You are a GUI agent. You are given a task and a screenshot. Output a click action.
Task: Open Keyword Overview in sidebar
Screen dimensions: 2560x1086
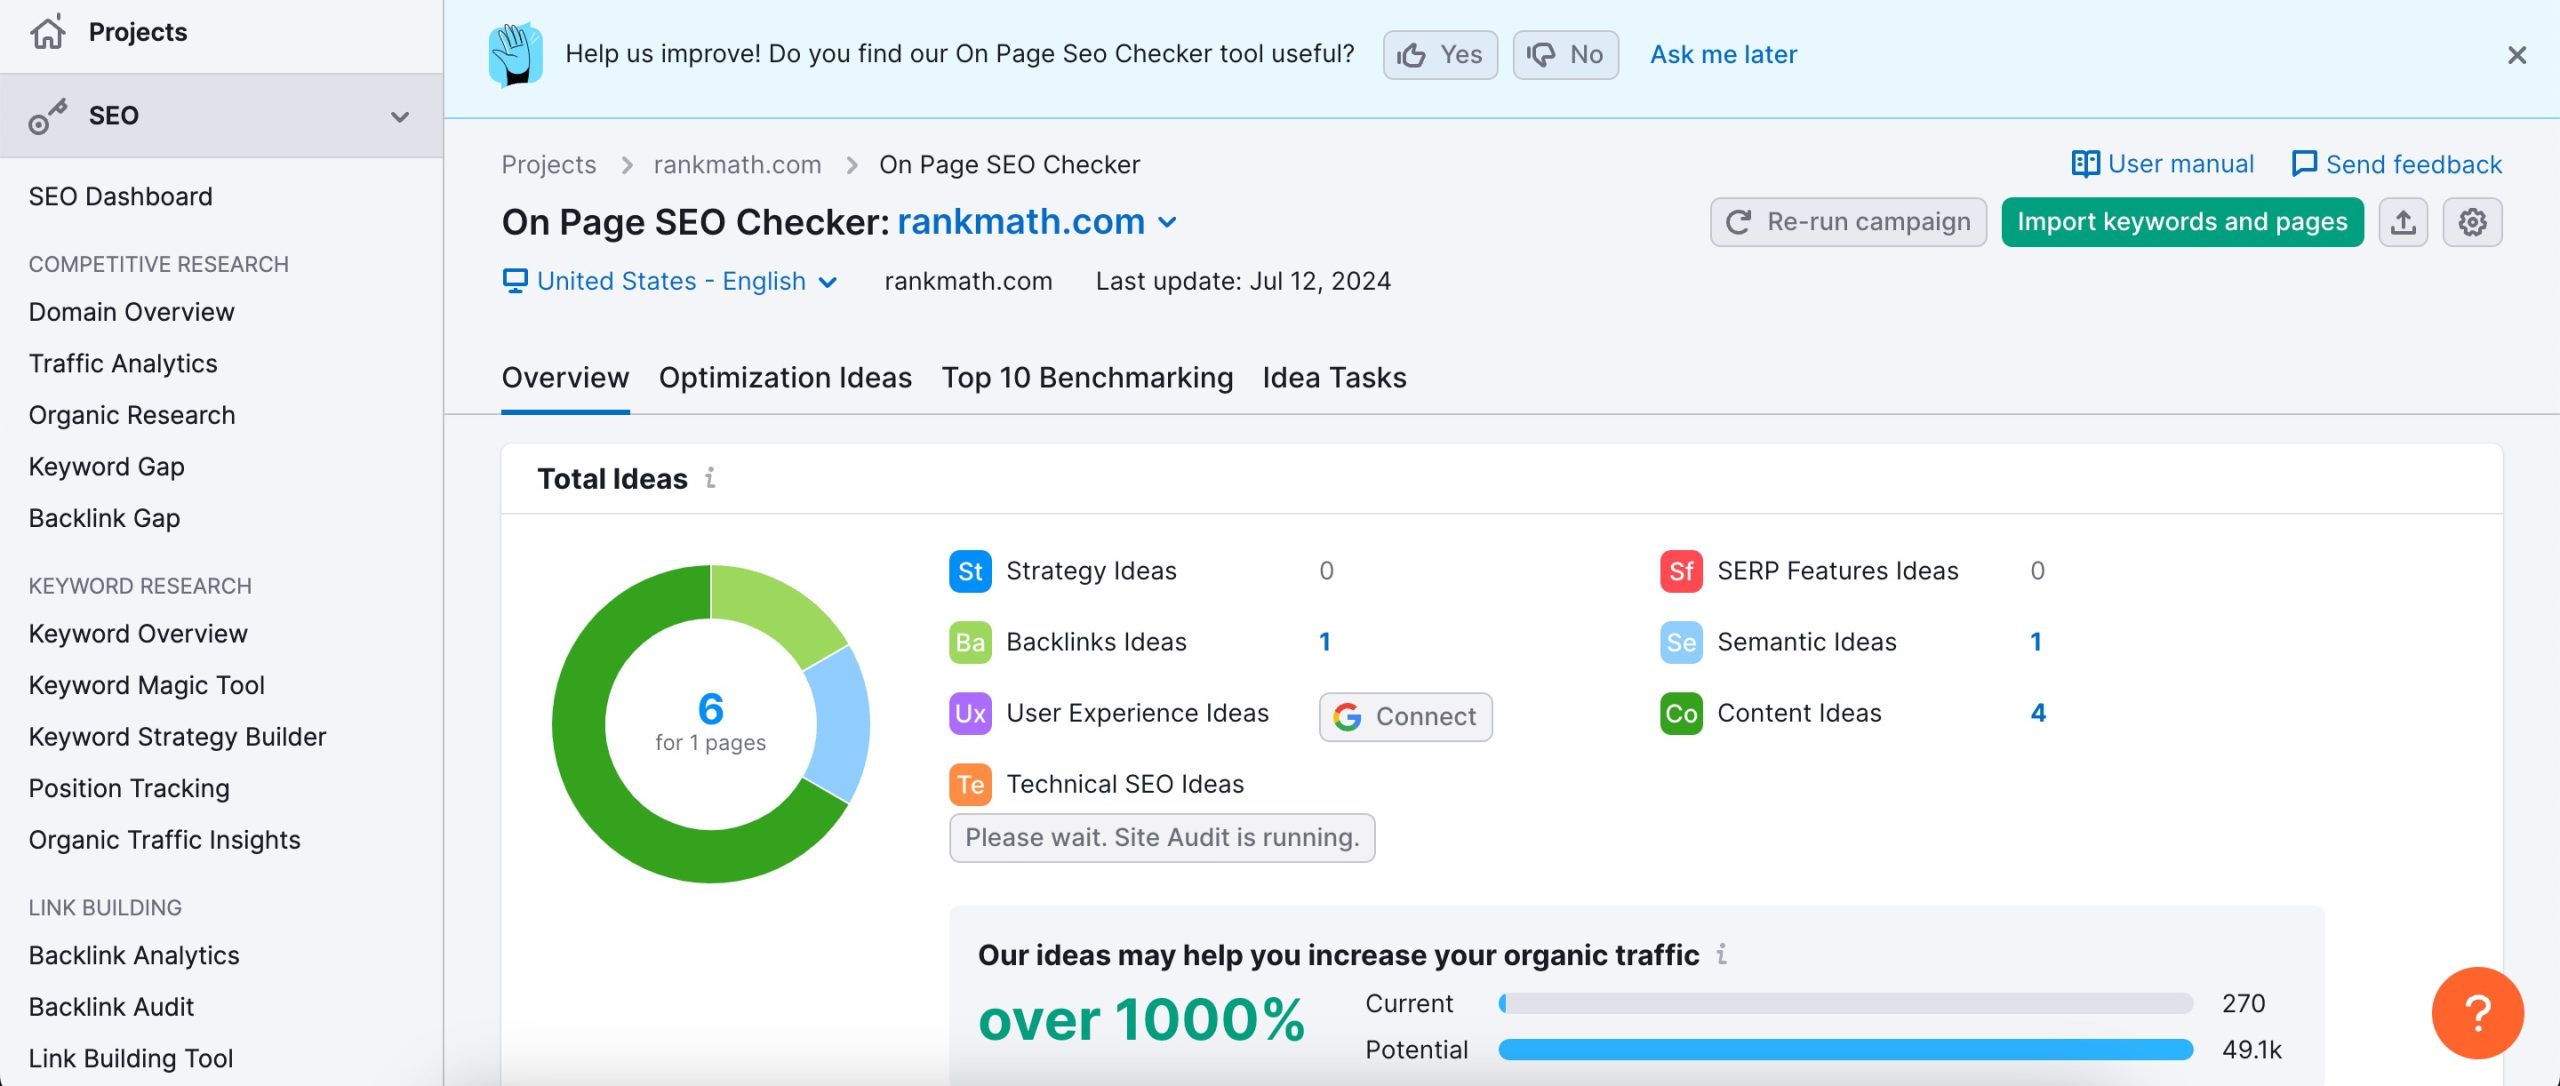pos(138,634)
